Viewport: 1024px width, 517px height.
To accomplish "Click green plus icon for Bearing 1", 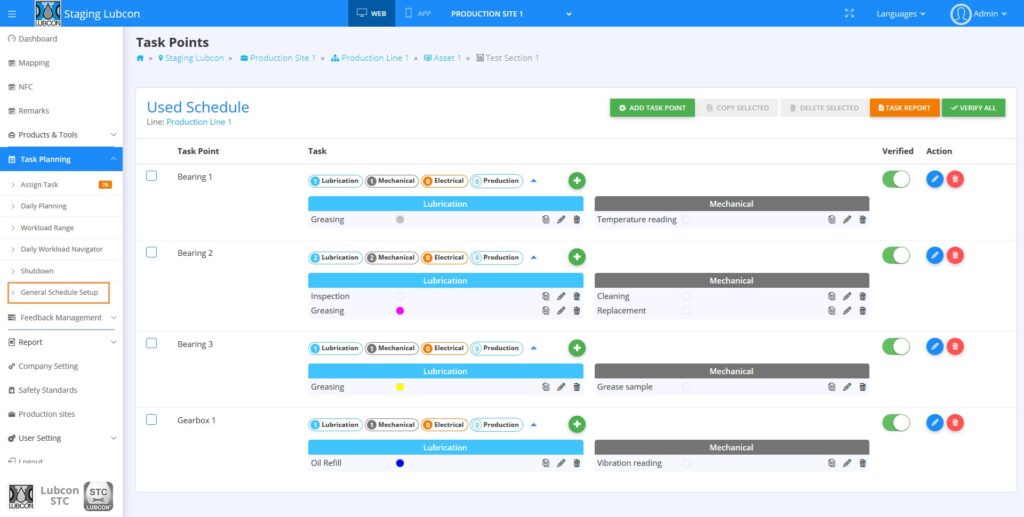I will pos(577,180).
